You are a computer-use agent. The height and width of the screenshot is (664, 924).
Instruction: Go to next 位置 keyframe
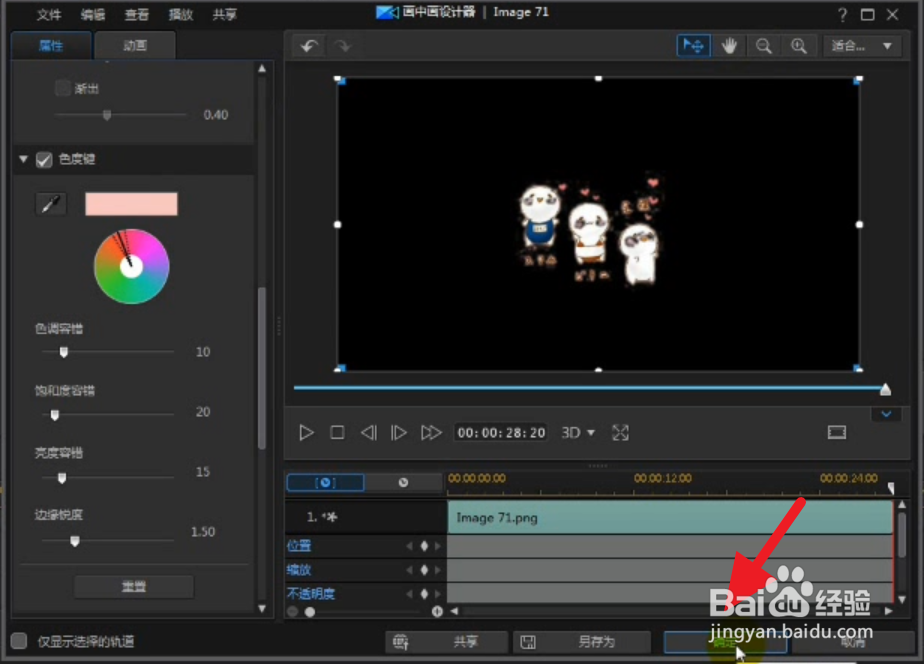[x=438, y=546]
